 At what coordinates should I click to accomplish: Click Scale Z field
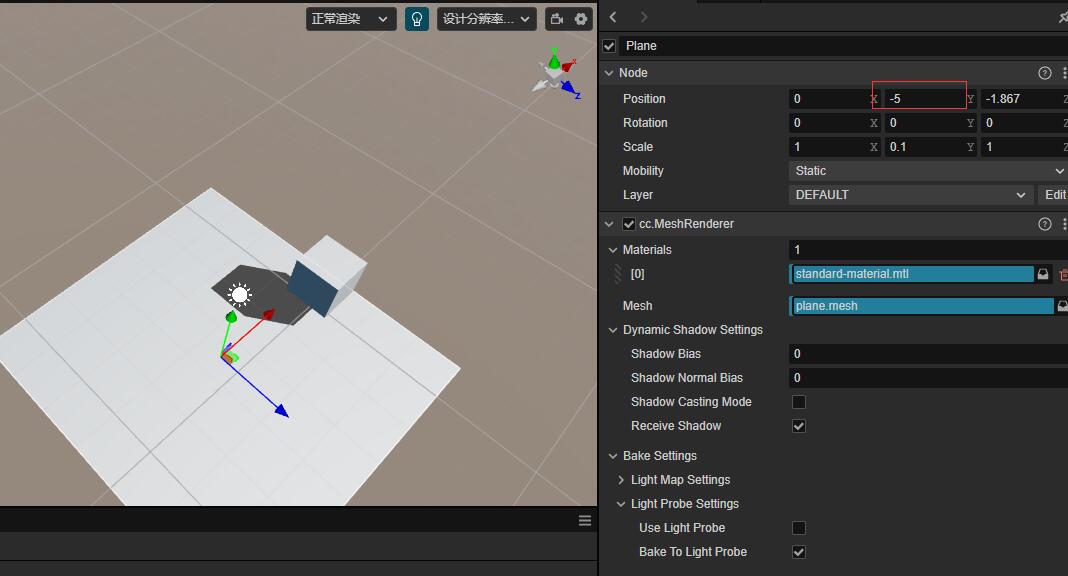click(1024, 147)
